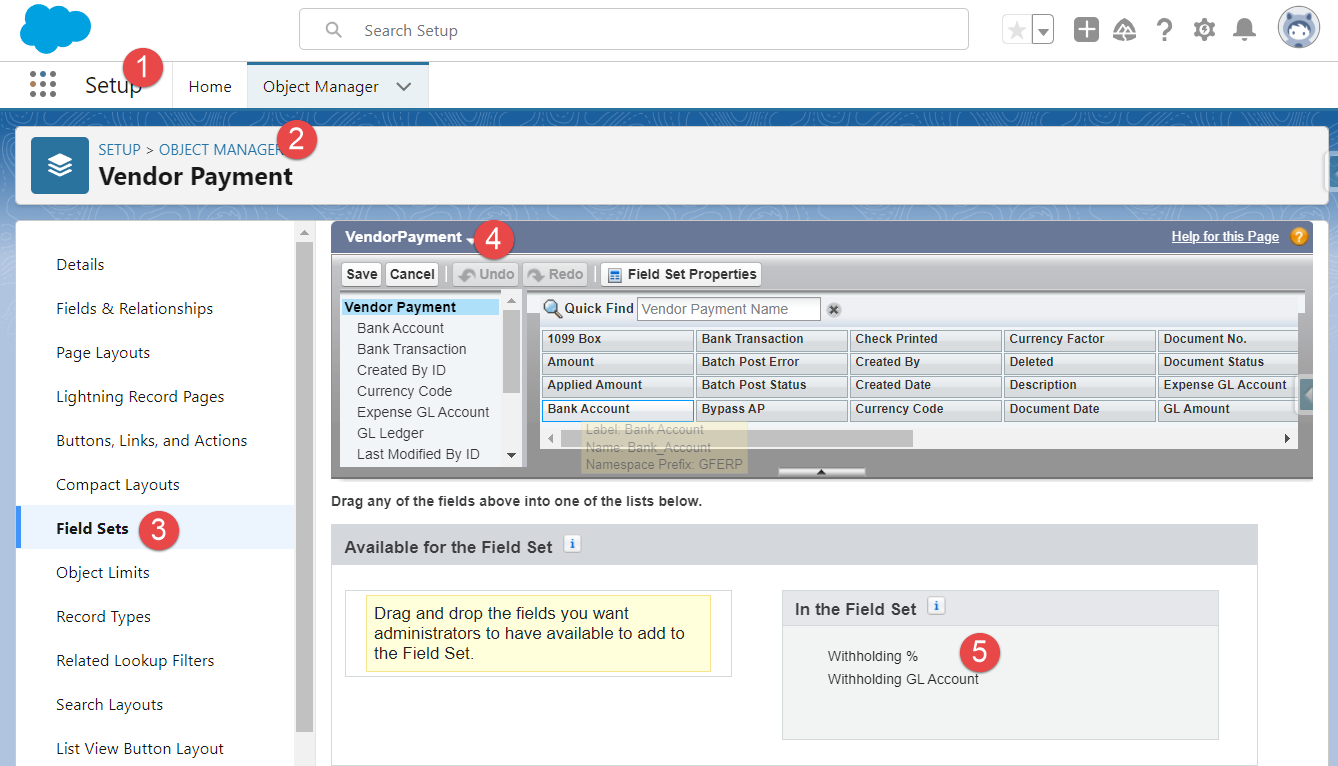Open Compact Layouts
This screenshot has height=766, width=1338.
[118, 485]
